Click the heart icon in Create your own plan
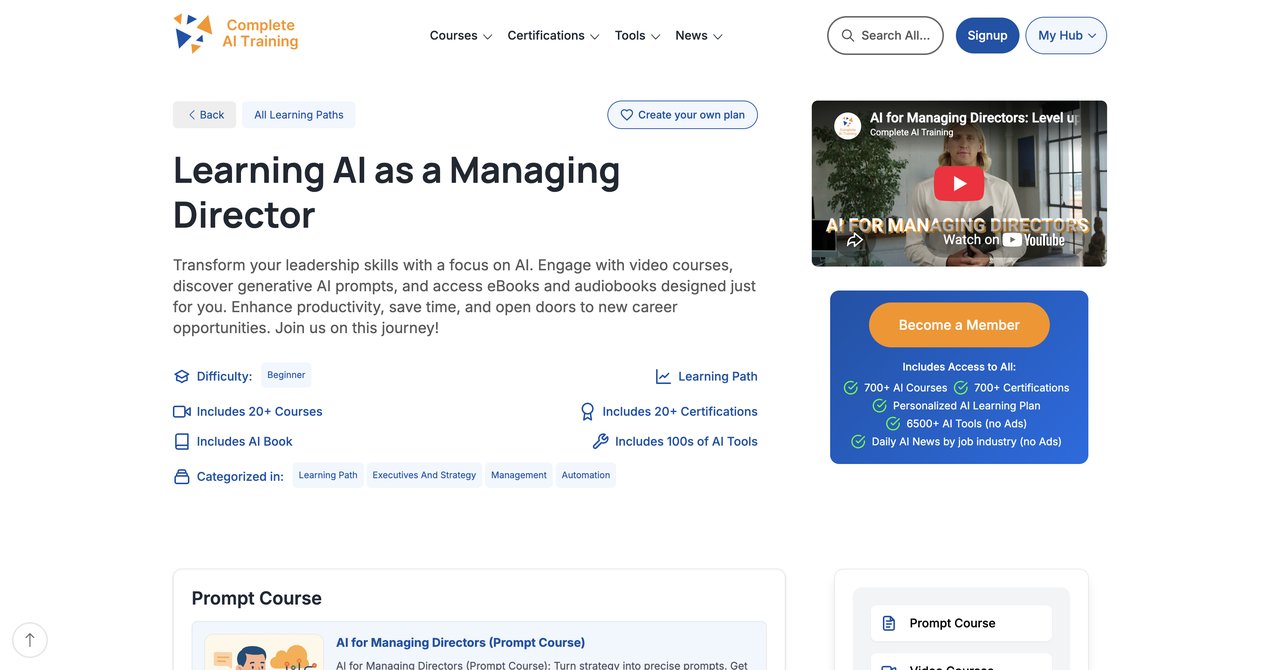The height and width of the screenshot is (670, 1280). tap(627, 115)
